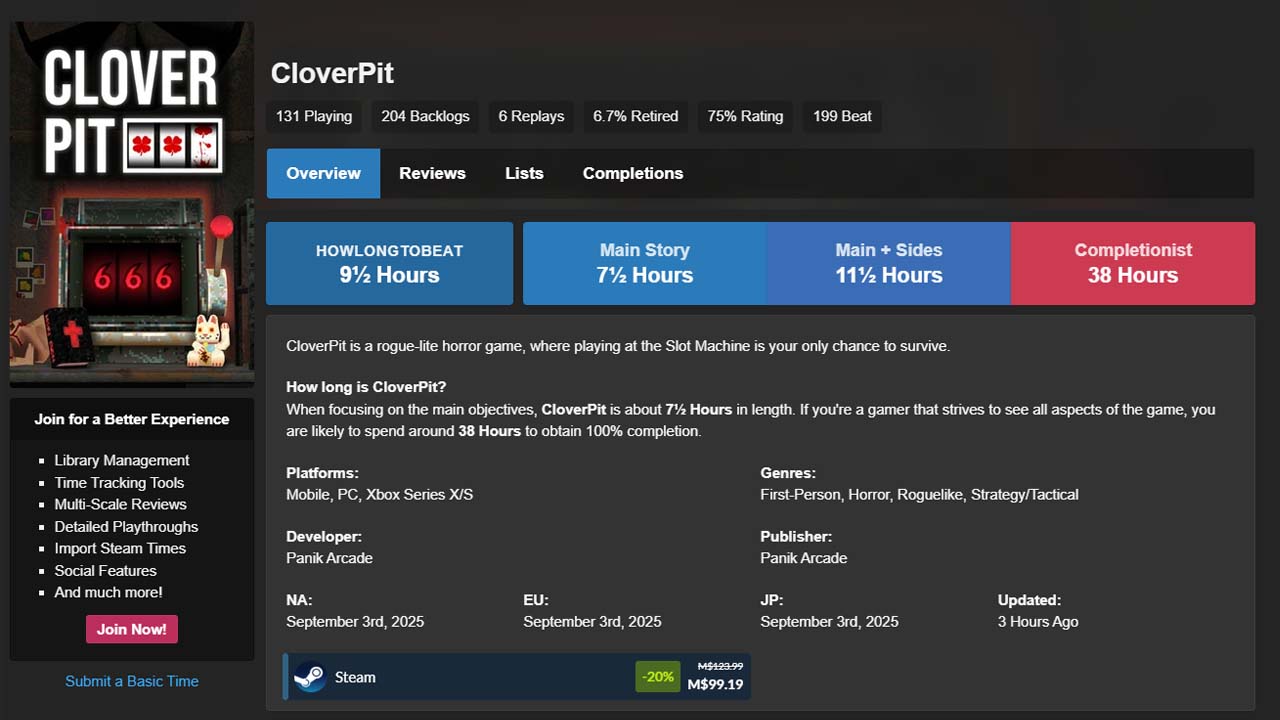Screen dimensions: 1280x720
Task: Select the Main + Sides time tile
Action: (888, 263)
